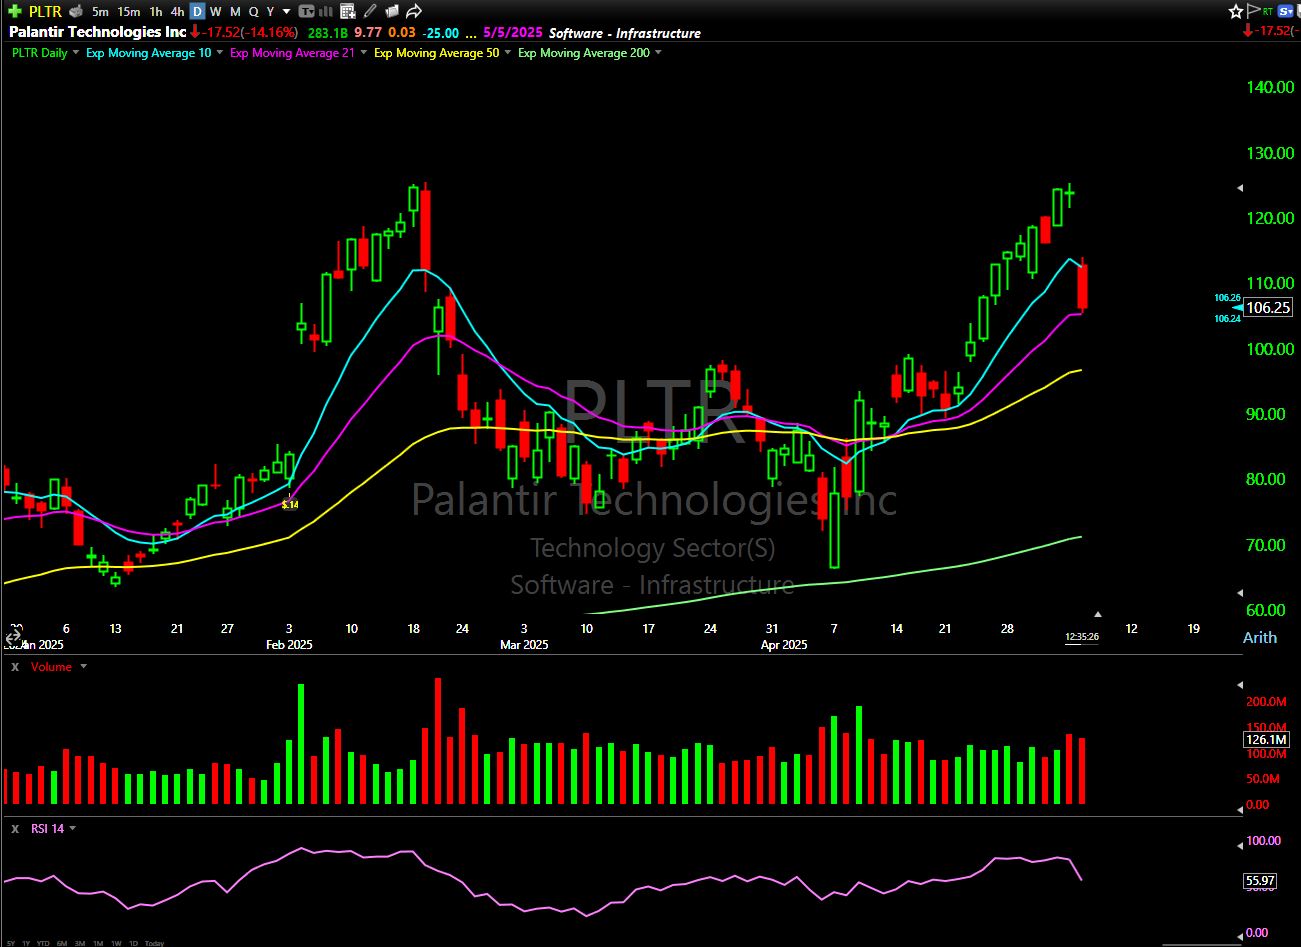The image size is (1301, 947).
Task: Switch to 15m timeframe
Action: 128,11
